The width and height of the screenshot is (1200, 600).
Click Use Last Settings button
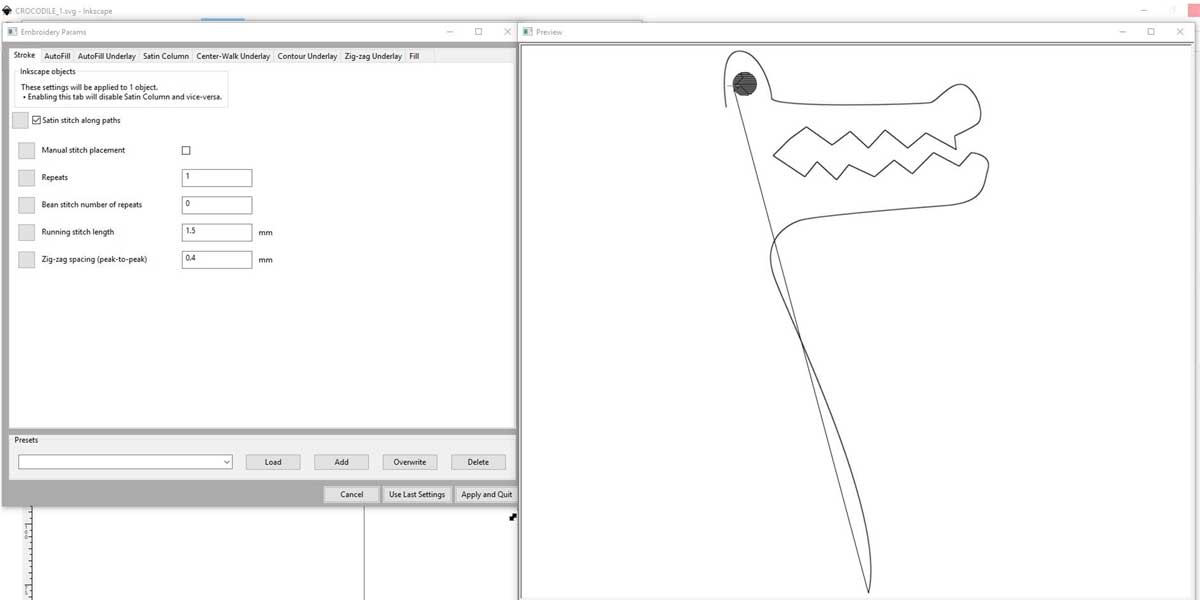417,494
